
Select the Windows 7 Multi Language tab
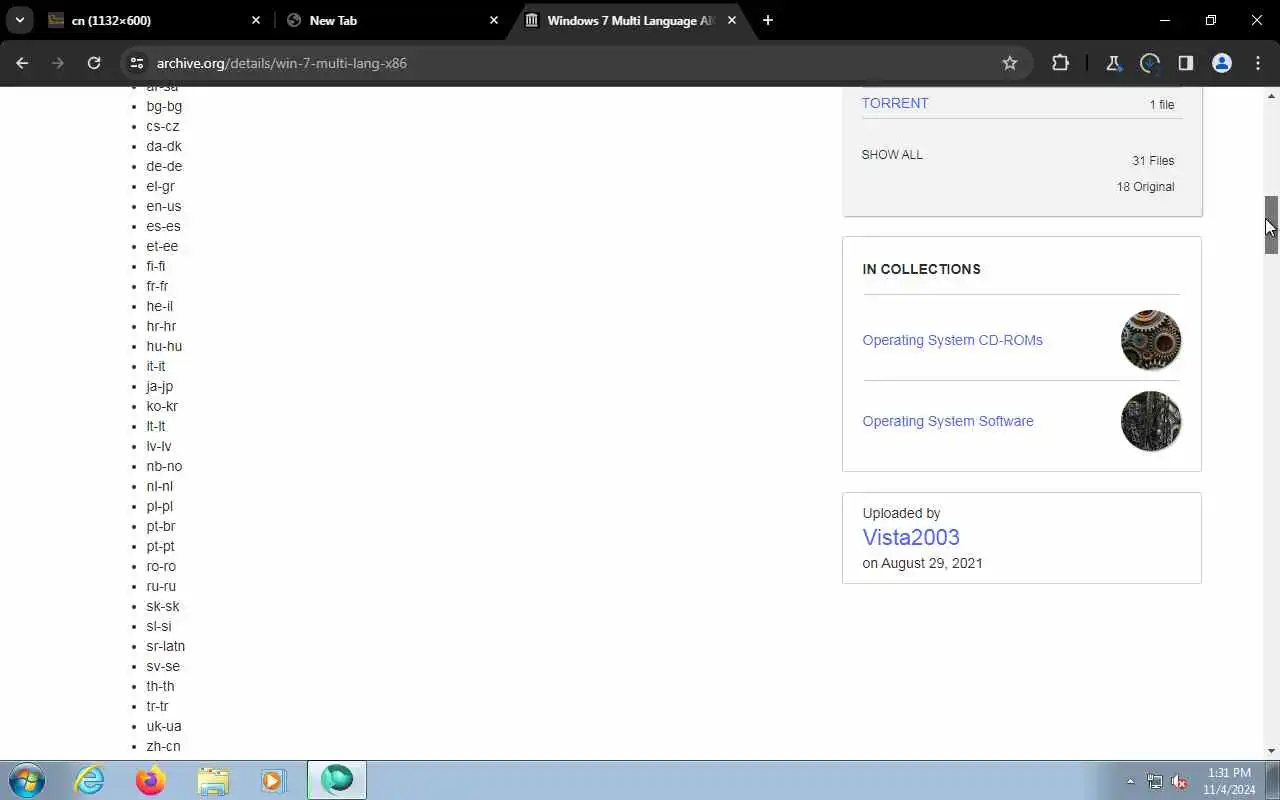(x=630, y=20)
